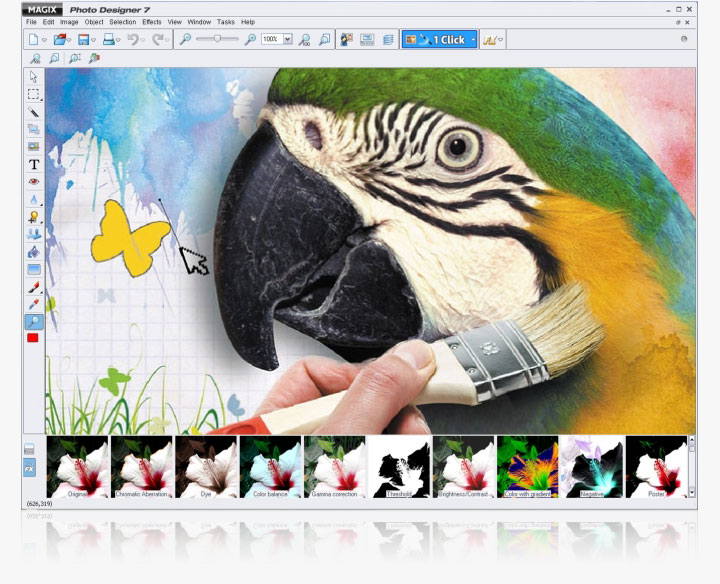Open the red foreground color swatch

[x=33, y=338]
